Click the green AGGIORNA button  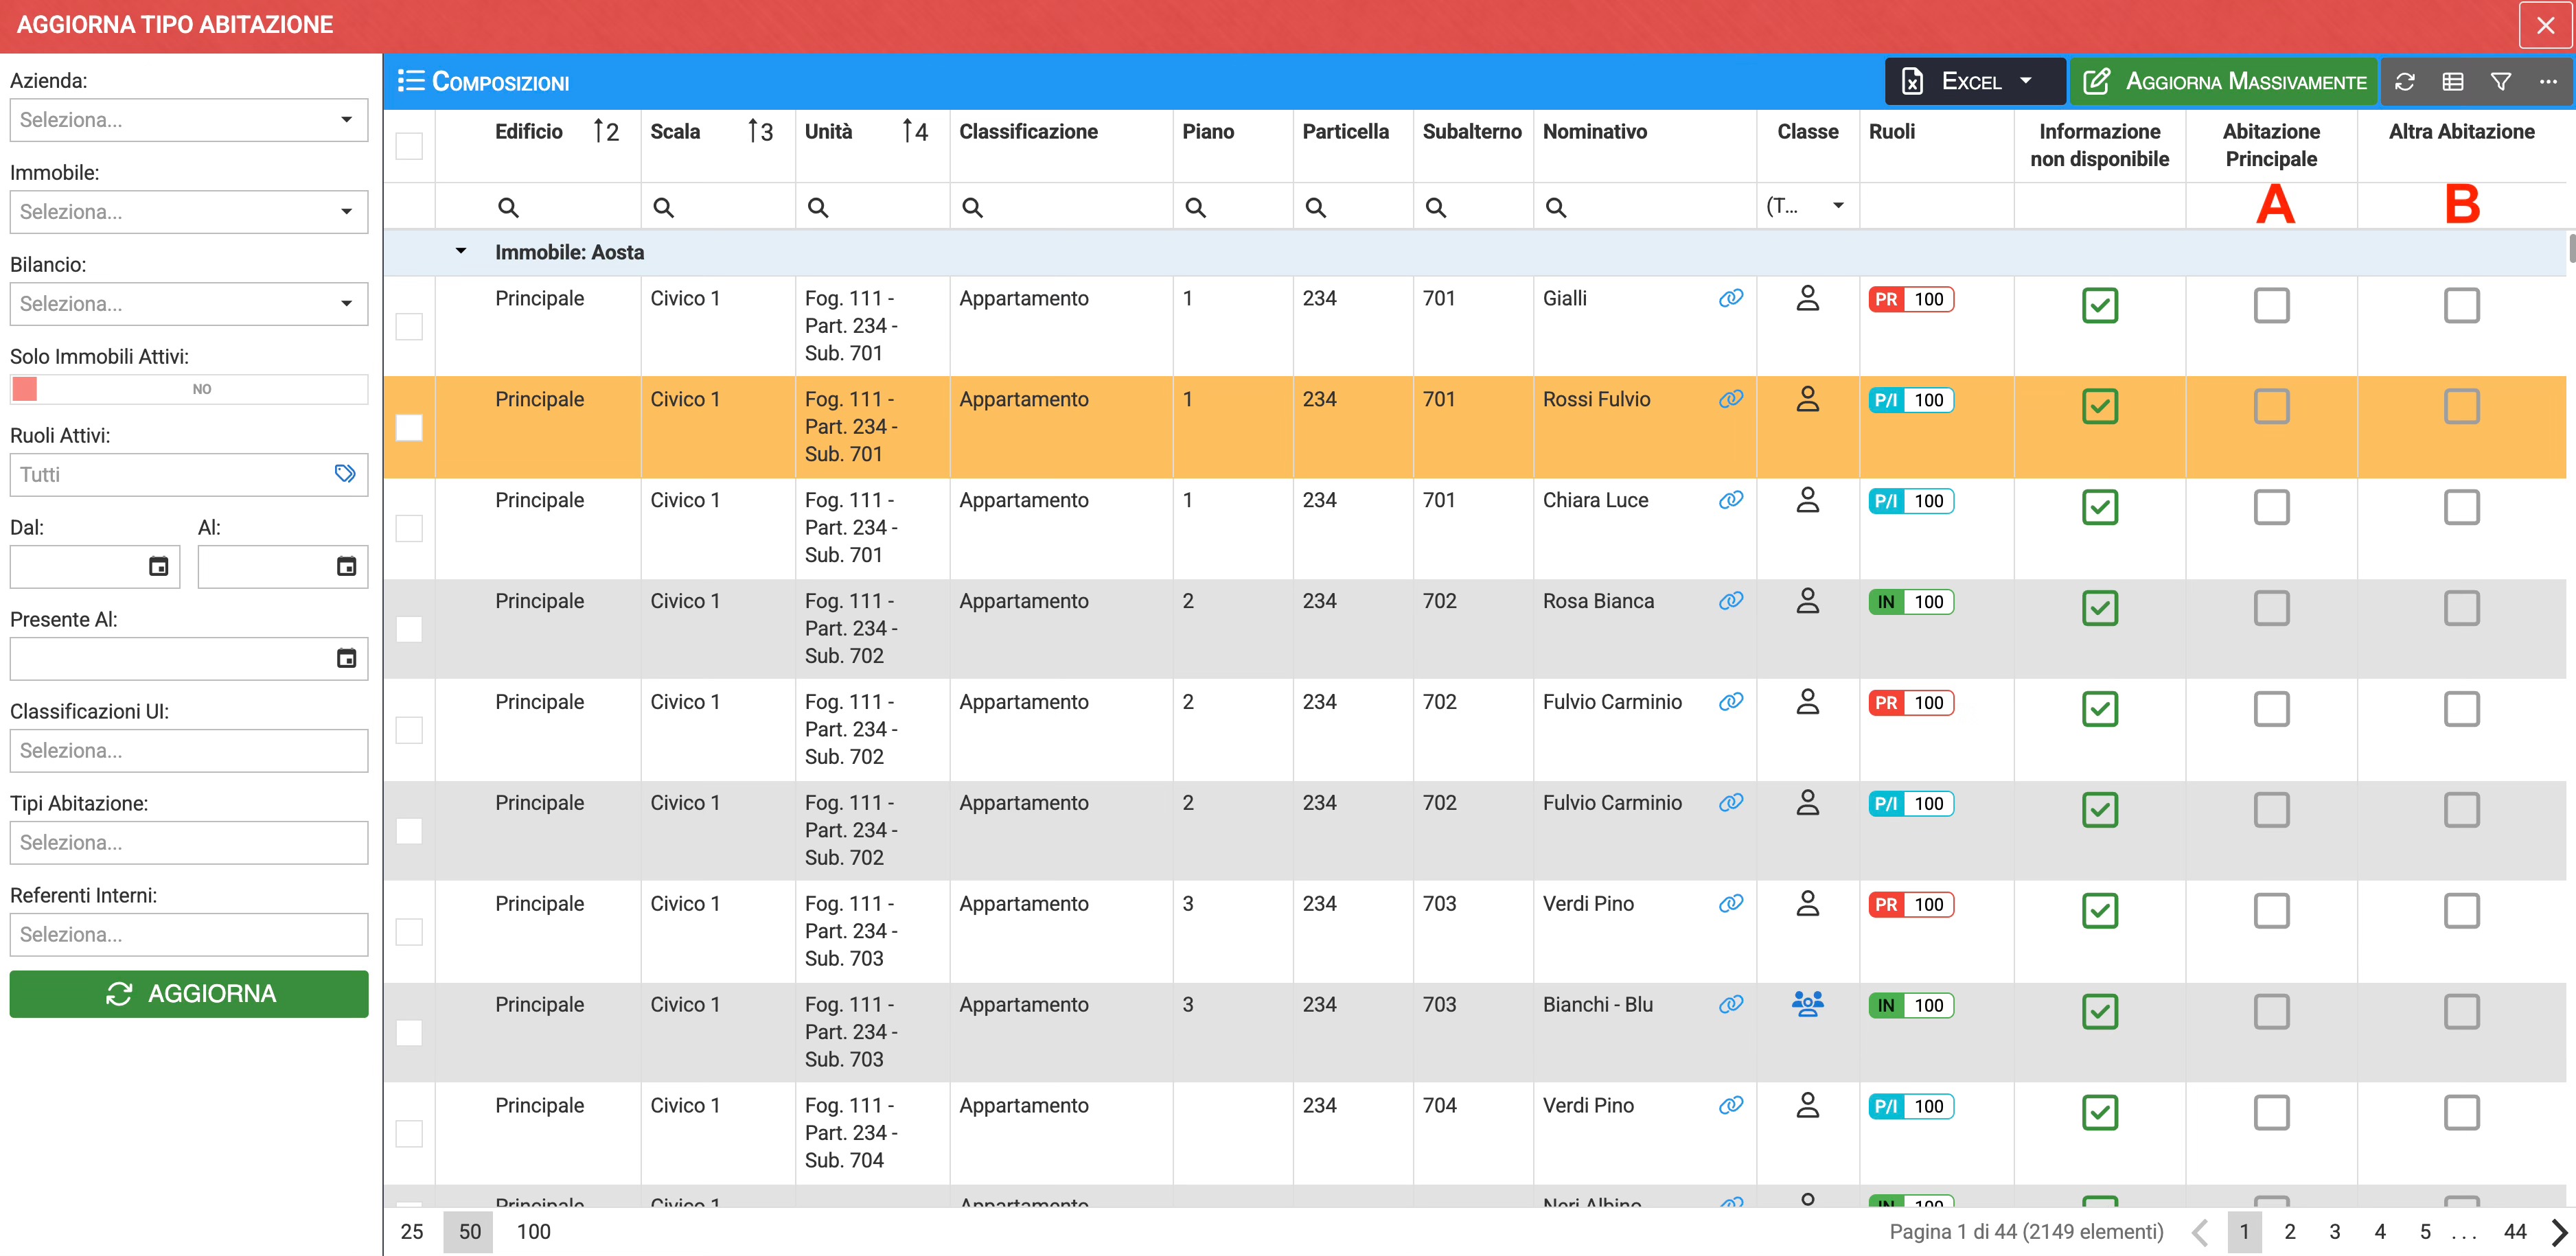tap(189, 993)
